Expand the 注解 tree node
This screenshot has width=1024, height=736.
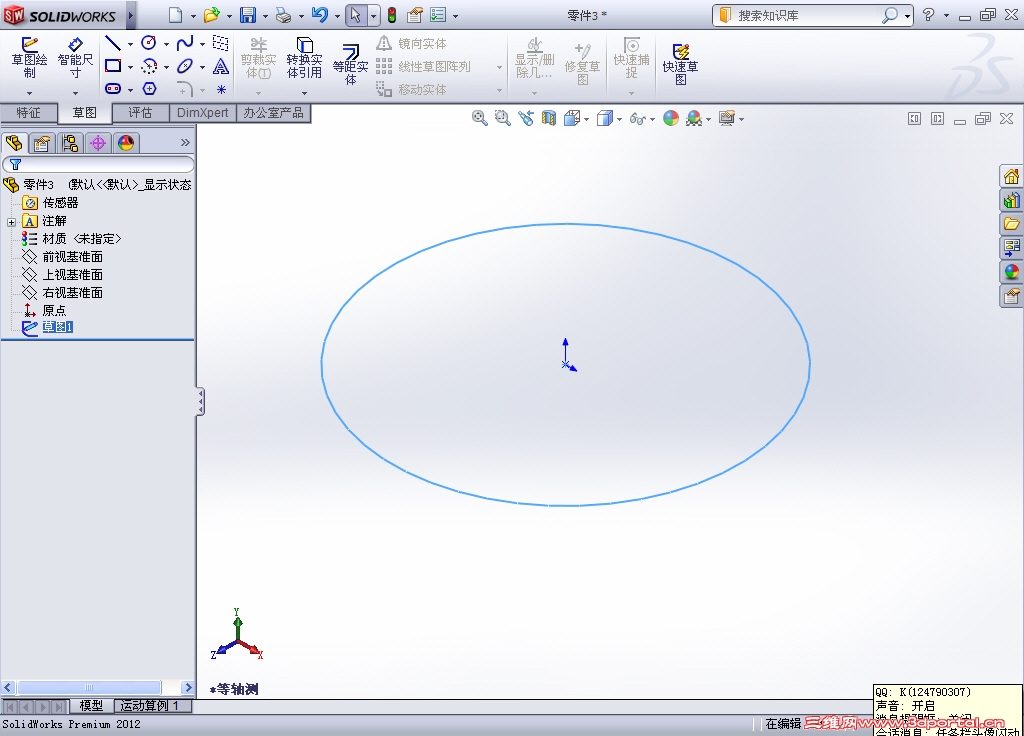(11, 222)
